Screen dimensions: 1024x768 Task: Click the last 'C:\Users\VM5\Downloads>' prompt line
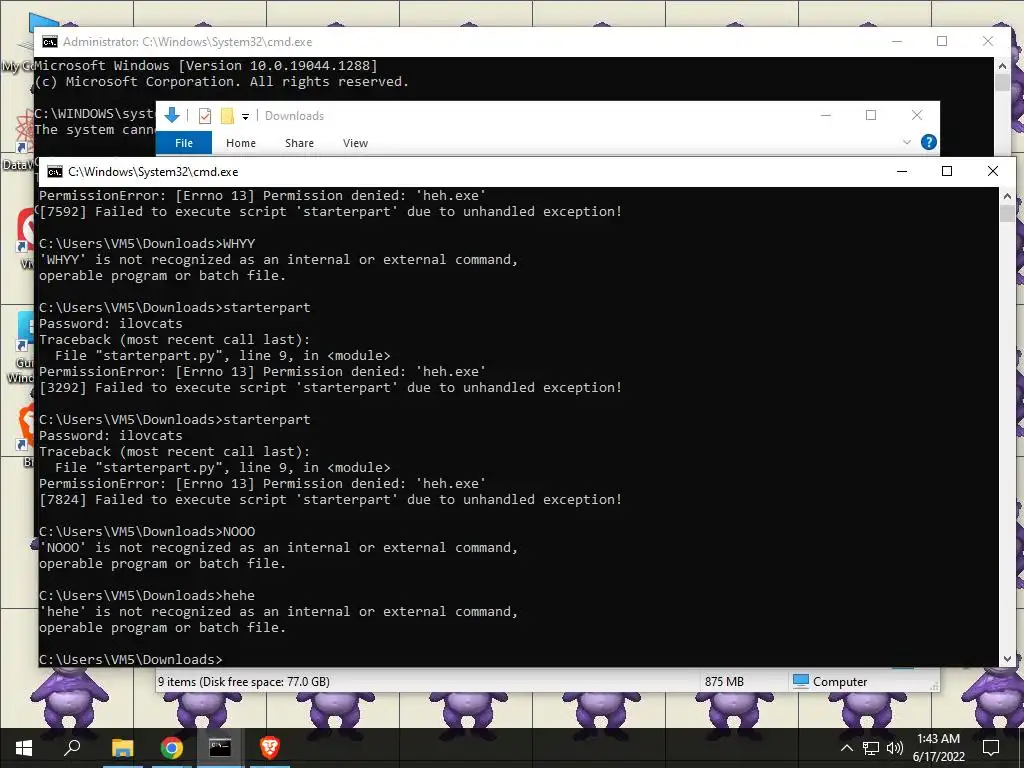coord(131,660)
